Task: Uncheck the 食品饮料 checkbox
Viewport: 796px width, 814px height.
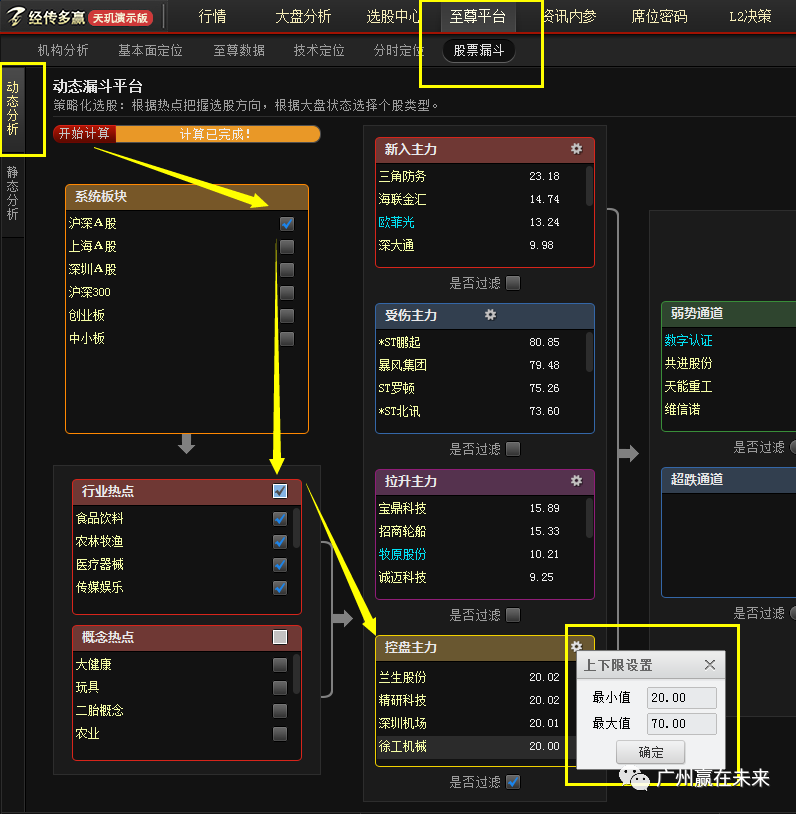Action: pos(280,519)
